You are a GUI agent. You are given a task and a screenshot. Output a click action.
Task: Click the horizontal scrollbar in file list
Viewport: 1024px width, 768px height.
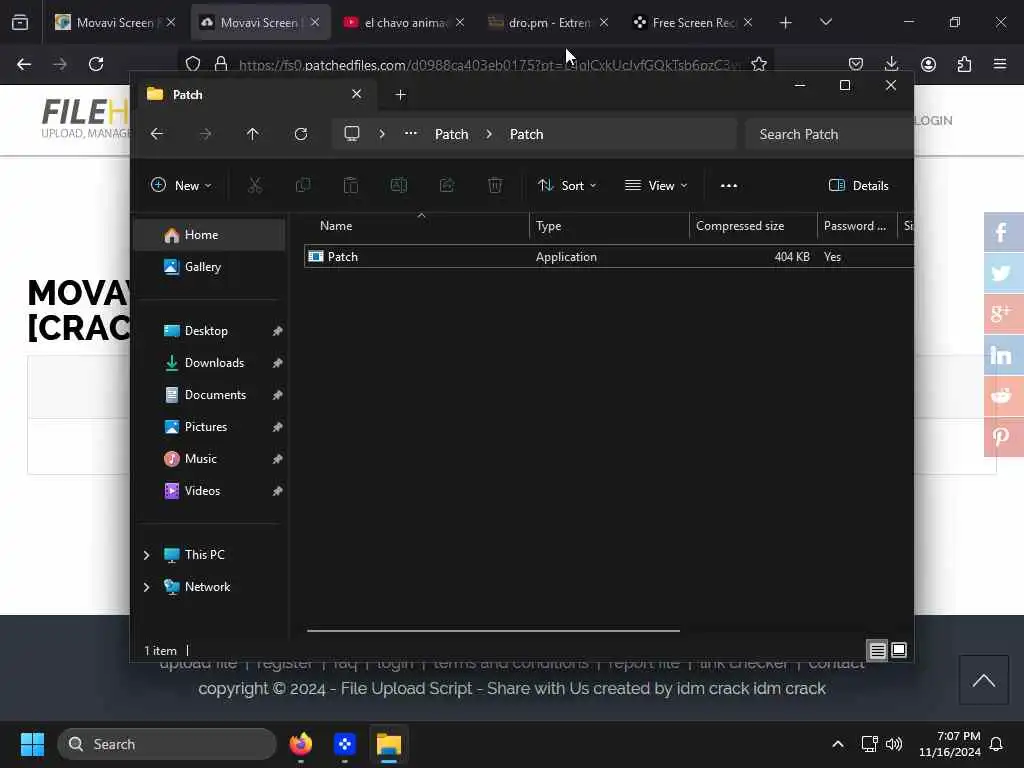(x=493, y=631)
